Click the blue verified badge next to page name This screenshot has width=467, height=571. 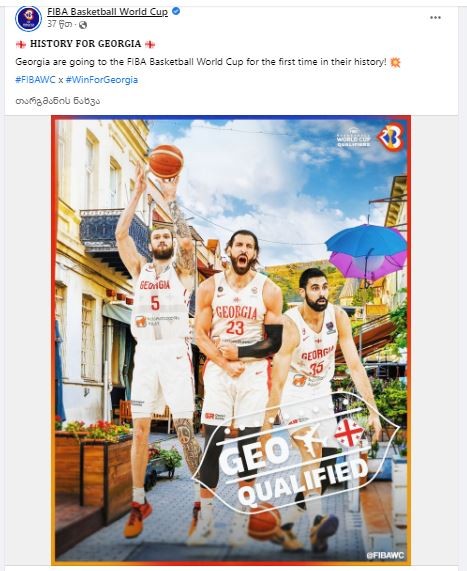pos(176,12)
